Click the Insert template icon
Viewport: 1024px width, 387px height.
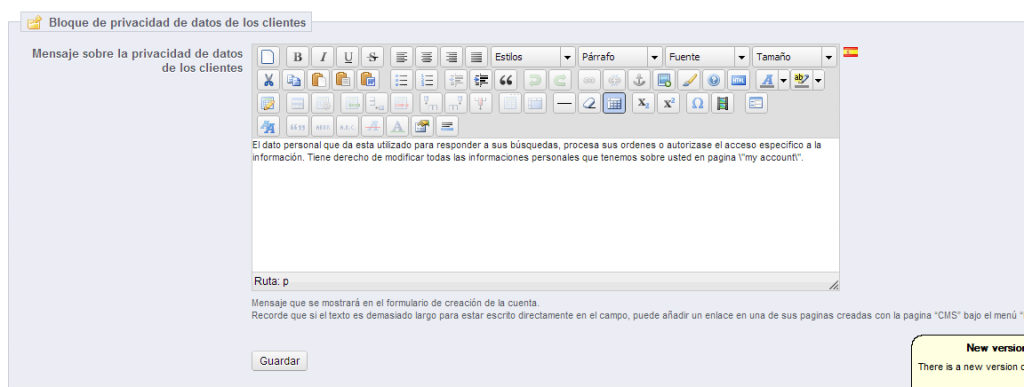(x=757, y=103)
